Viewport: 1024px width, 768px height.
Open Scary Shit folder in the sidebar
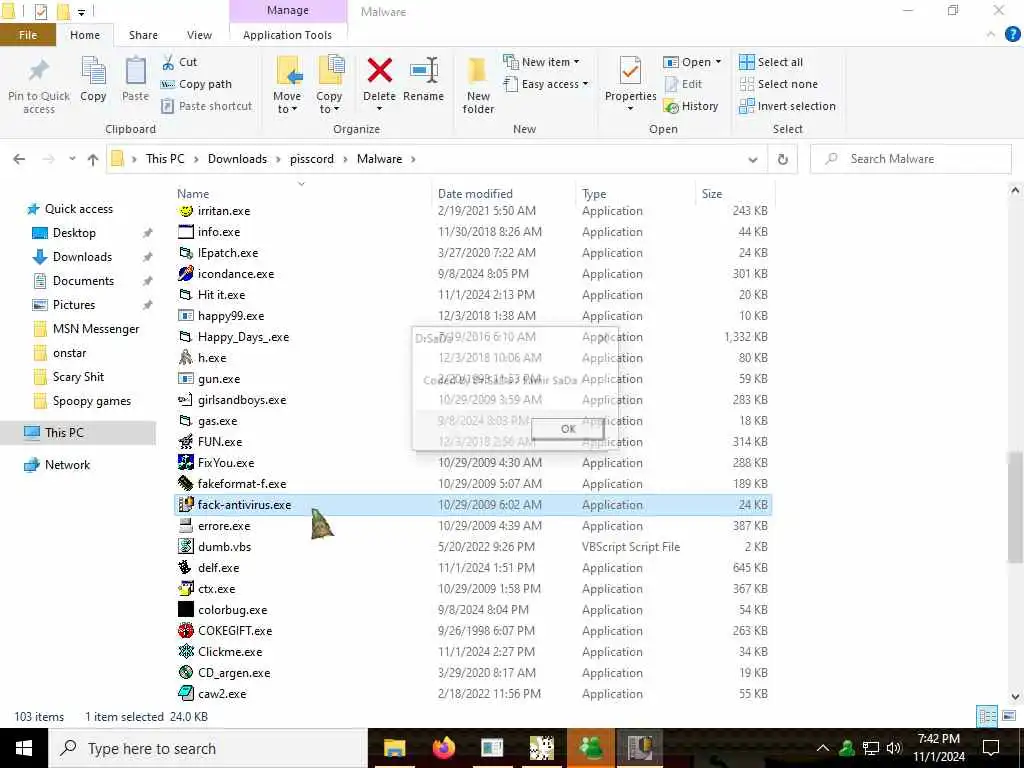[78, 377]
